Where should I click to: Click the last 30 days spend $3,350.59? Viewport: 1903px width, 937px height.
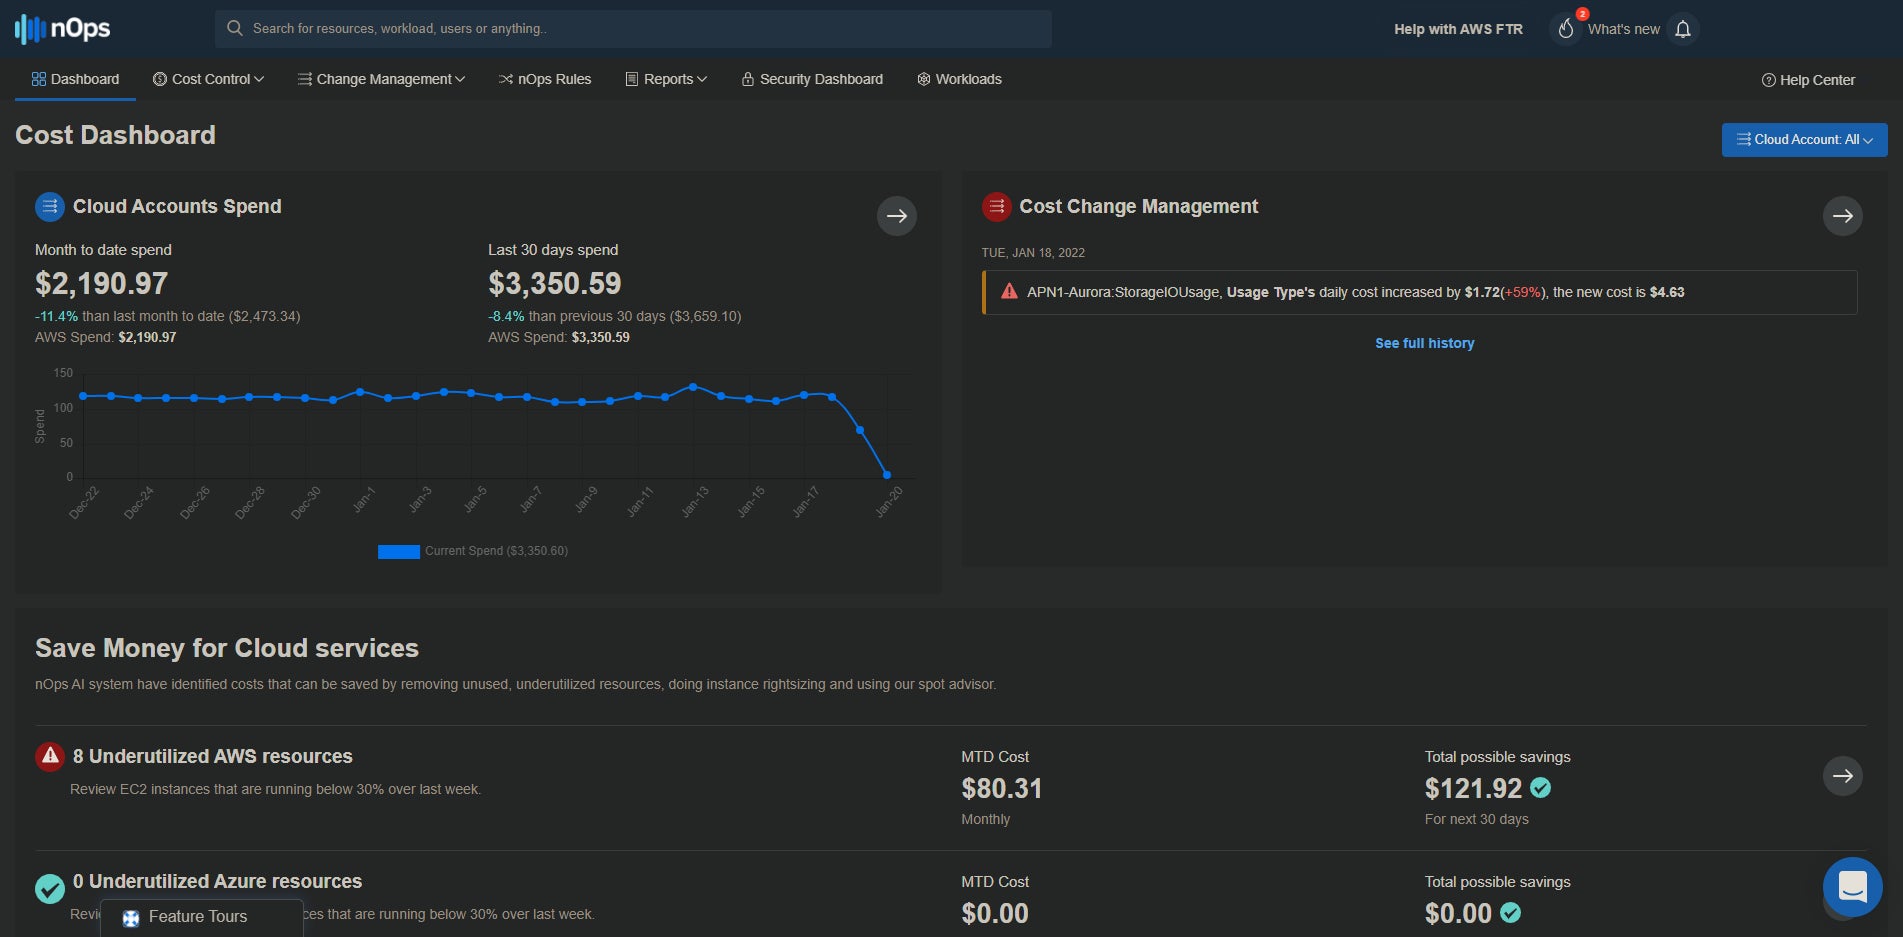click(555, 284)
